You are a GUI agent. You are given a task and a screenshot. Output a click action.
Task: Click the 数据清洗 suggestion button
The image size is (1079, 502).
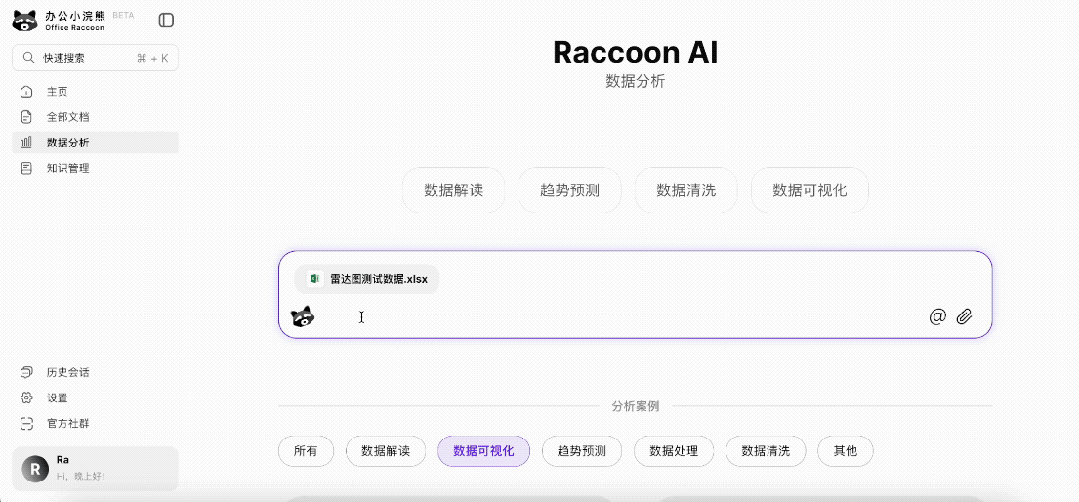click(x=686, y=190)
